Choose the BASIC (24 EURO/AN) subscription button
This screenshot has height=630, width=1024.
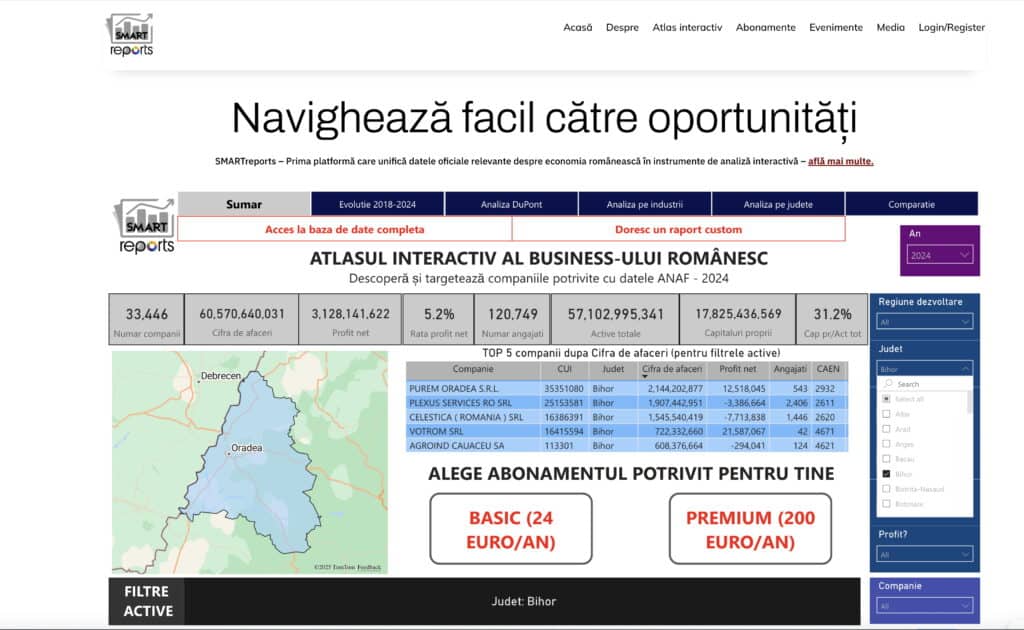pos(511,530)
